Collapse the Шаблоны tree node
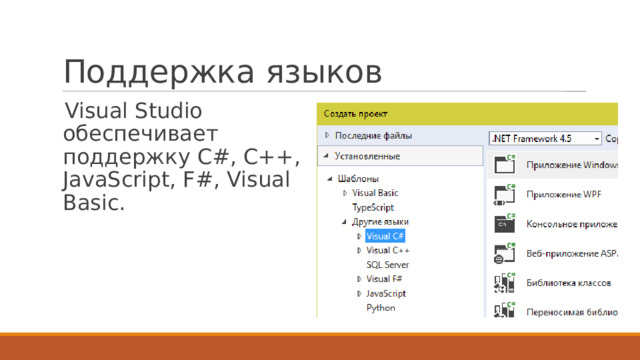This screenshot has height=360, width=640. point(330,179)
